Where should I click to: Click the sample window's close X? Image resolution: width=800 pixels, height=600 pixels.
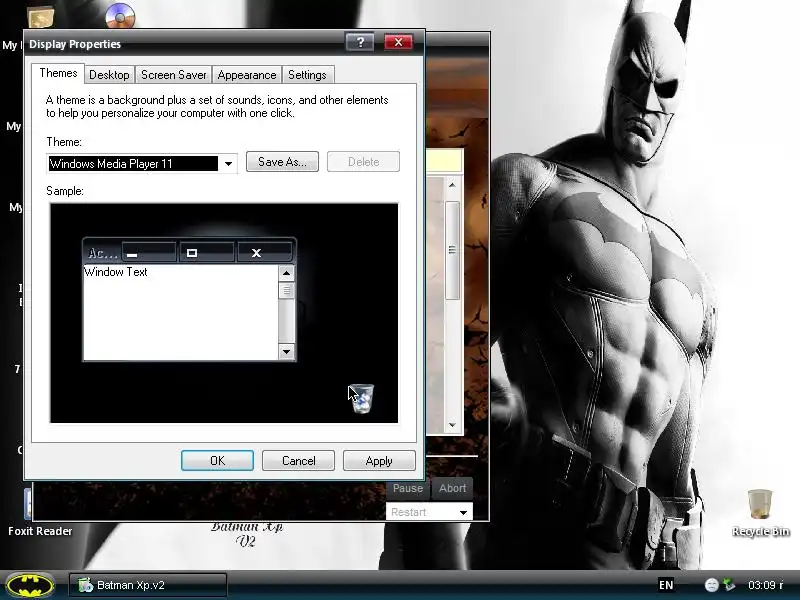point(264,253)
